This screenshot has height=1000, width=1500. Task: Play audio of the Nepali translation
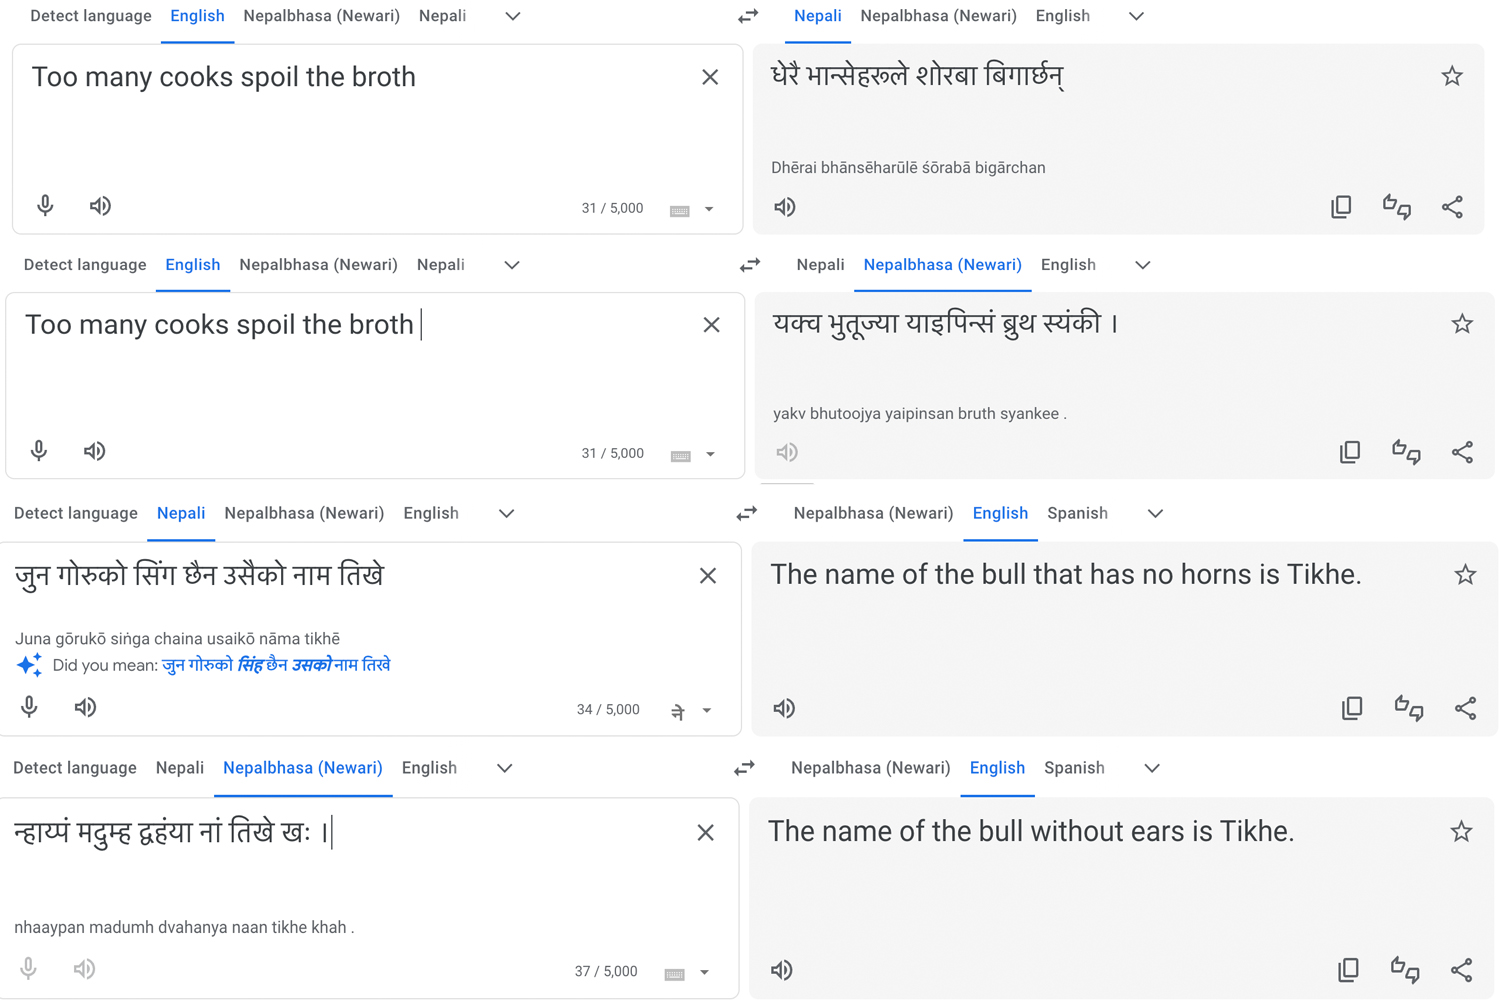coord(785,207)
